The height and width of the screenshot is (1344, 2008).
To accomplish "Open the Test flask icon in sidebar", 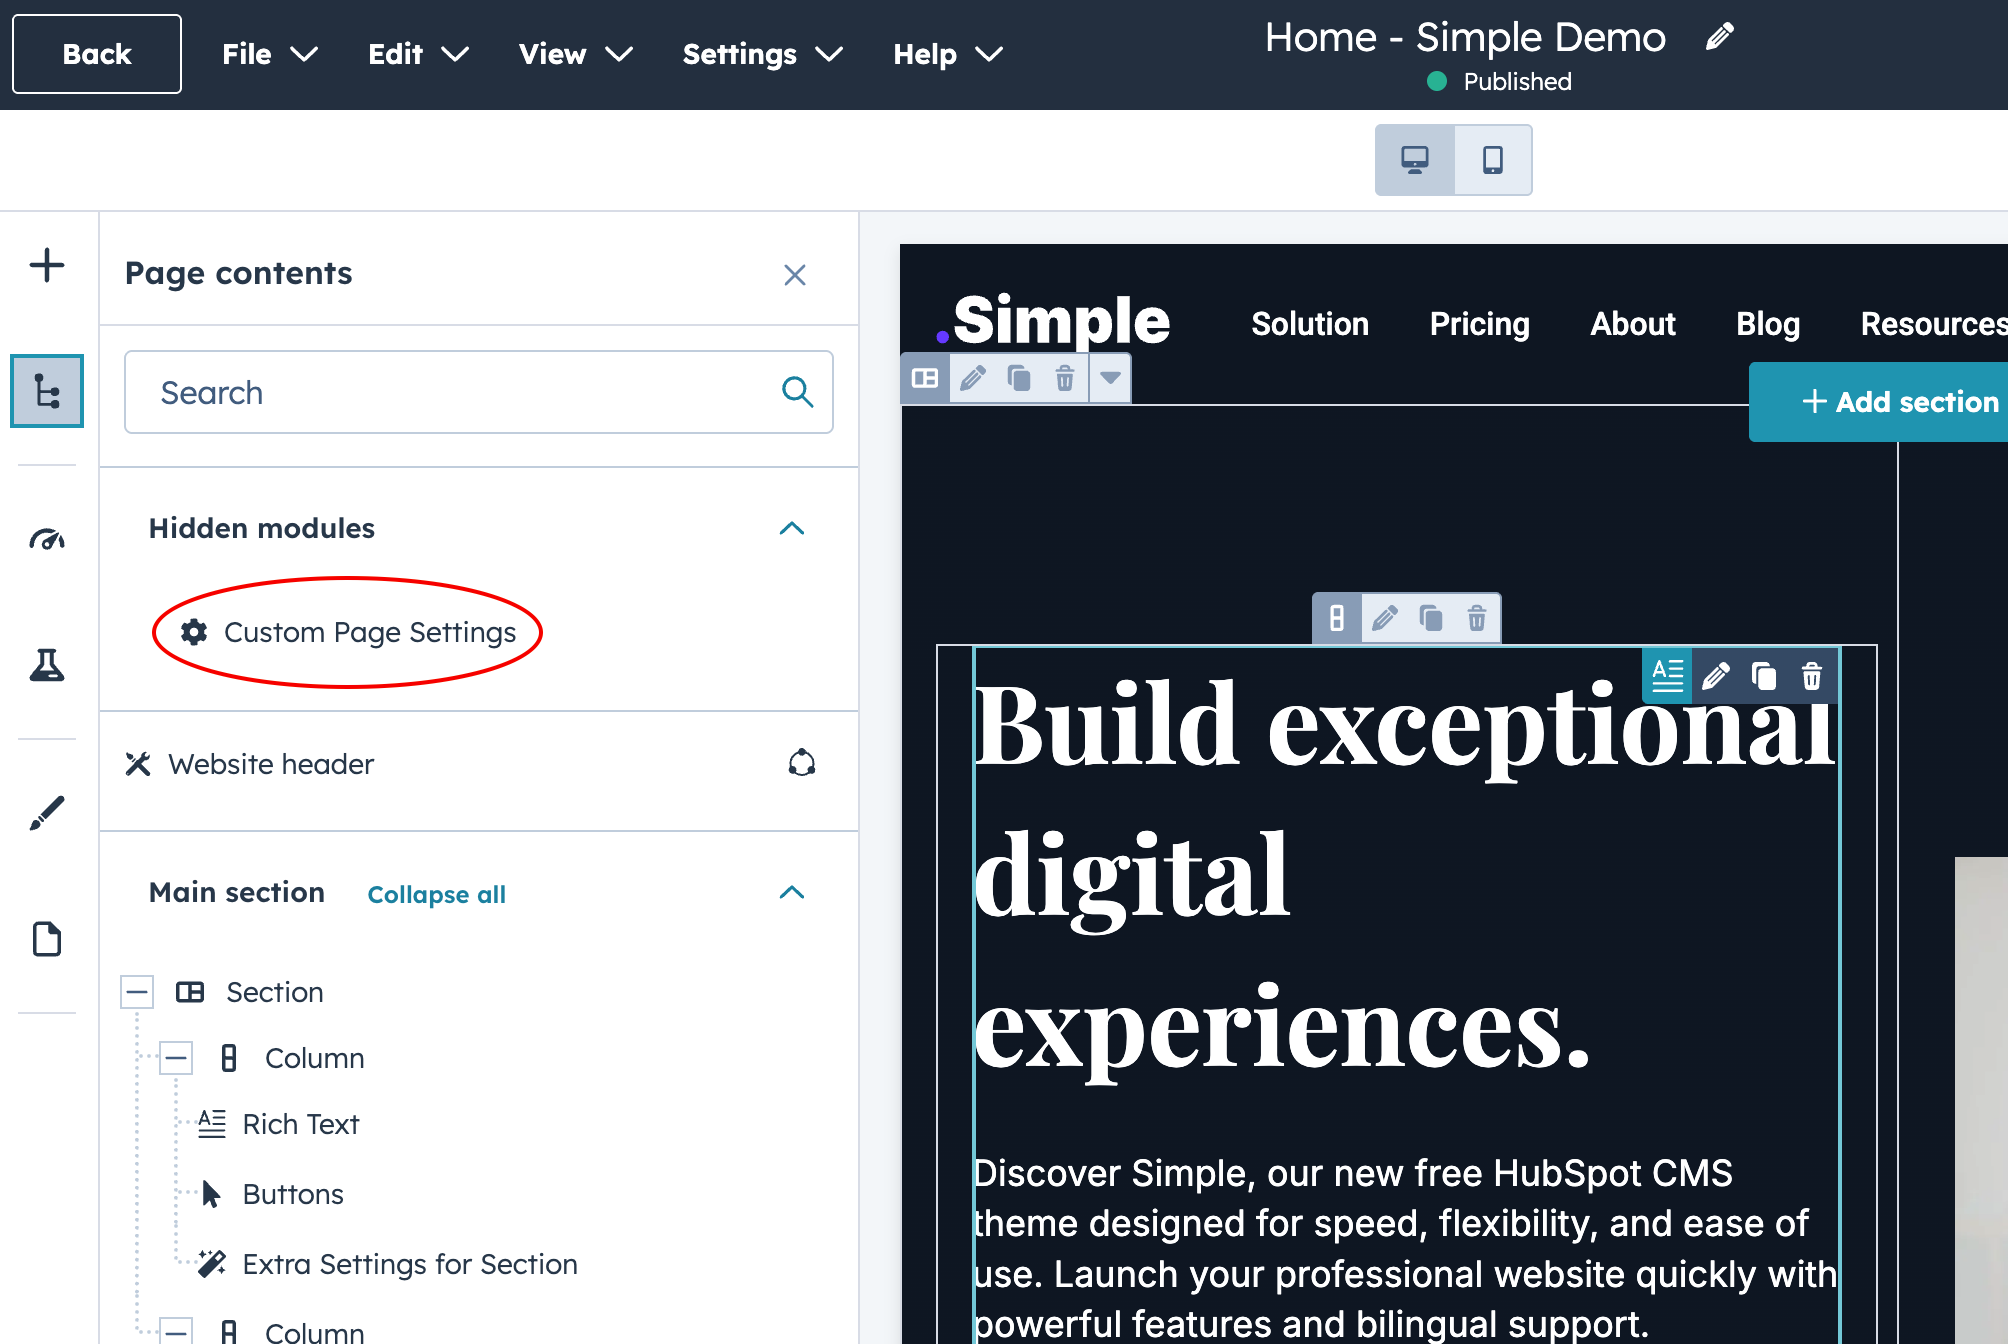I will click(46, 667).
